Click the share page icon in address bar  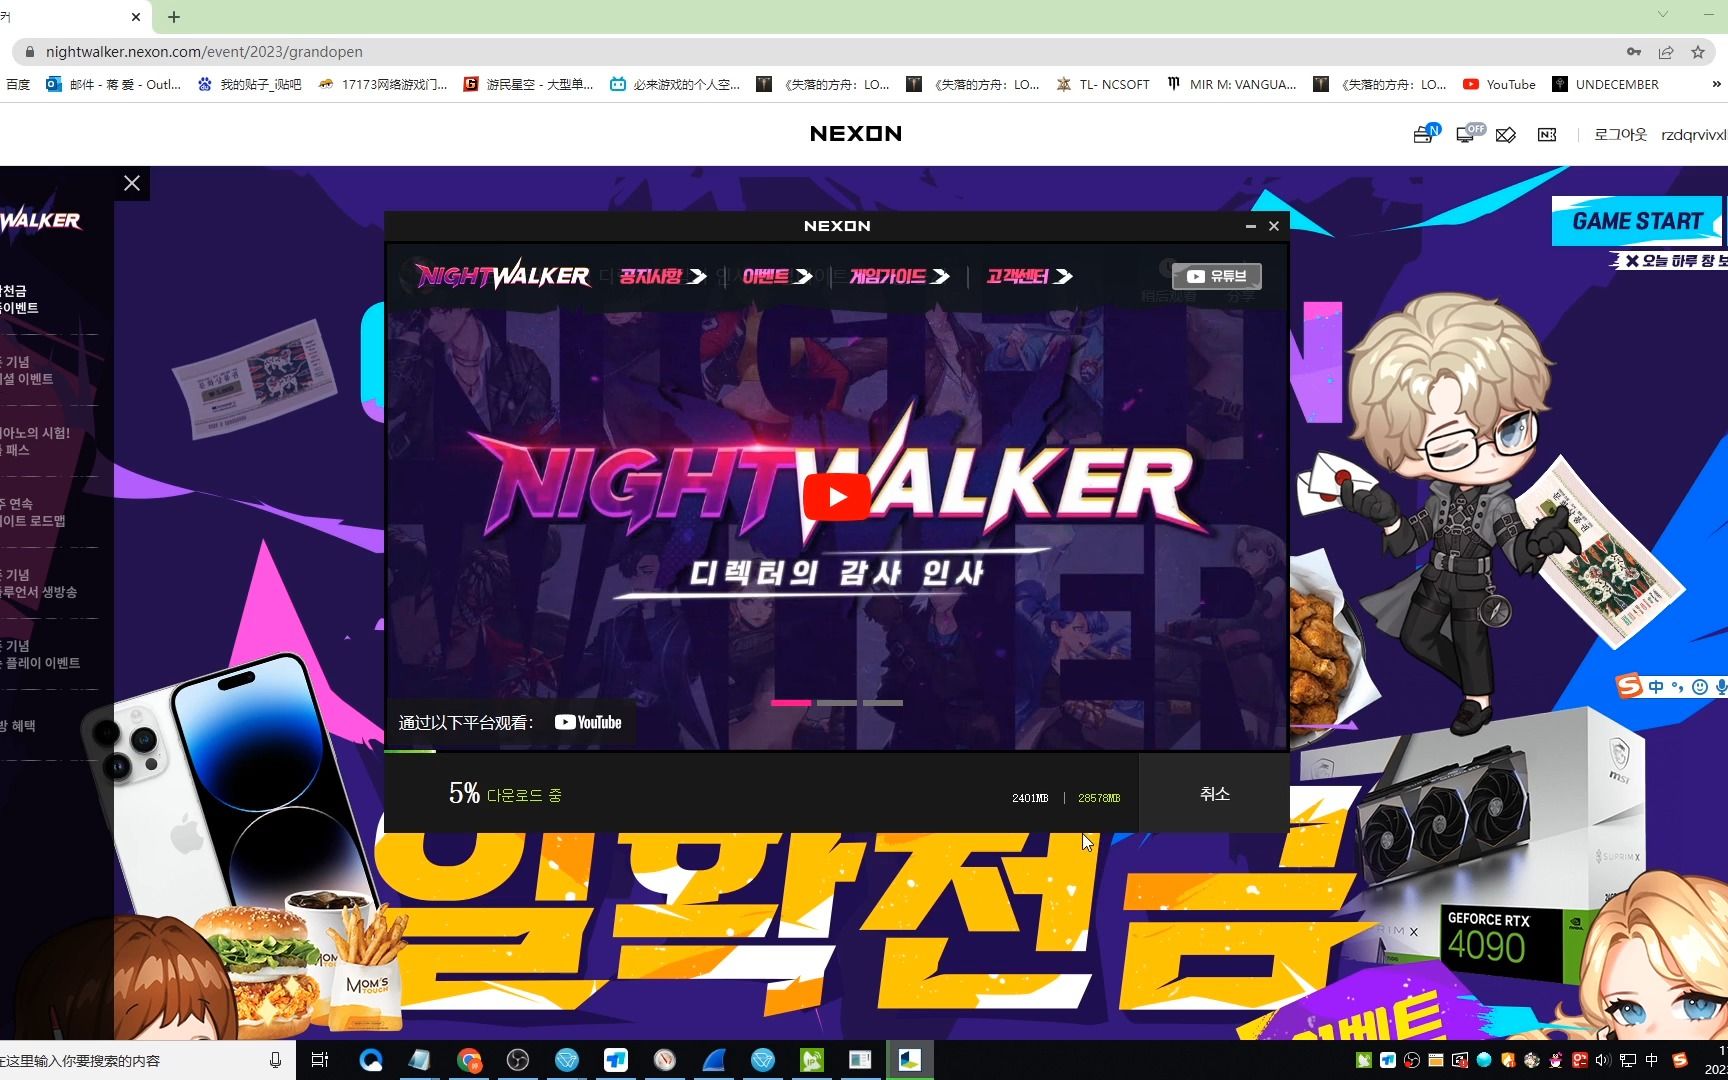tap(1666, 52)
